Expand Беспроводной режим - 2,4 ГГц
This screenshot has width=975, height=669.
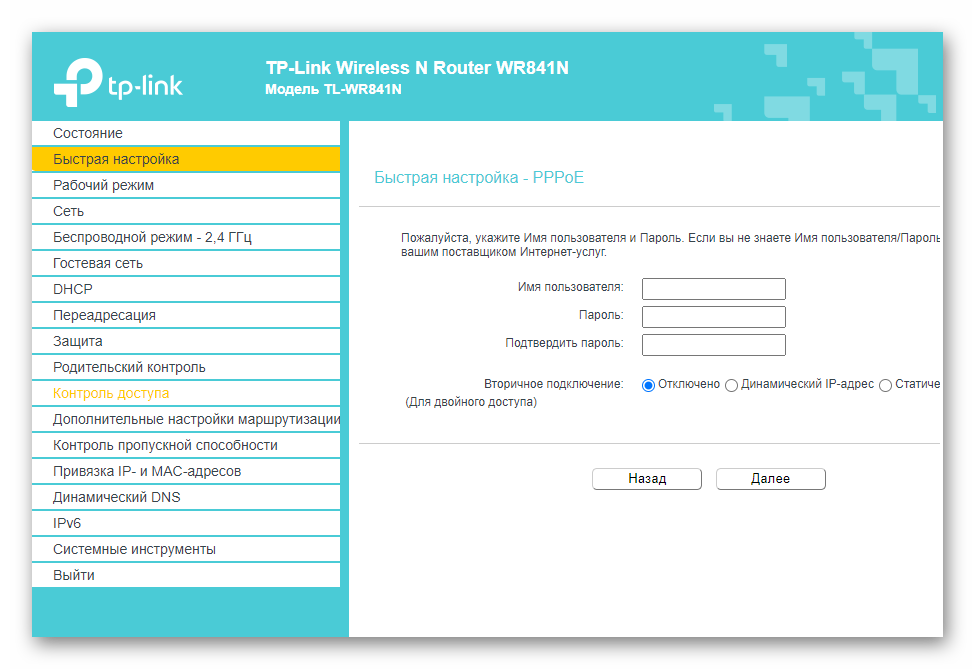coord(152,237)
